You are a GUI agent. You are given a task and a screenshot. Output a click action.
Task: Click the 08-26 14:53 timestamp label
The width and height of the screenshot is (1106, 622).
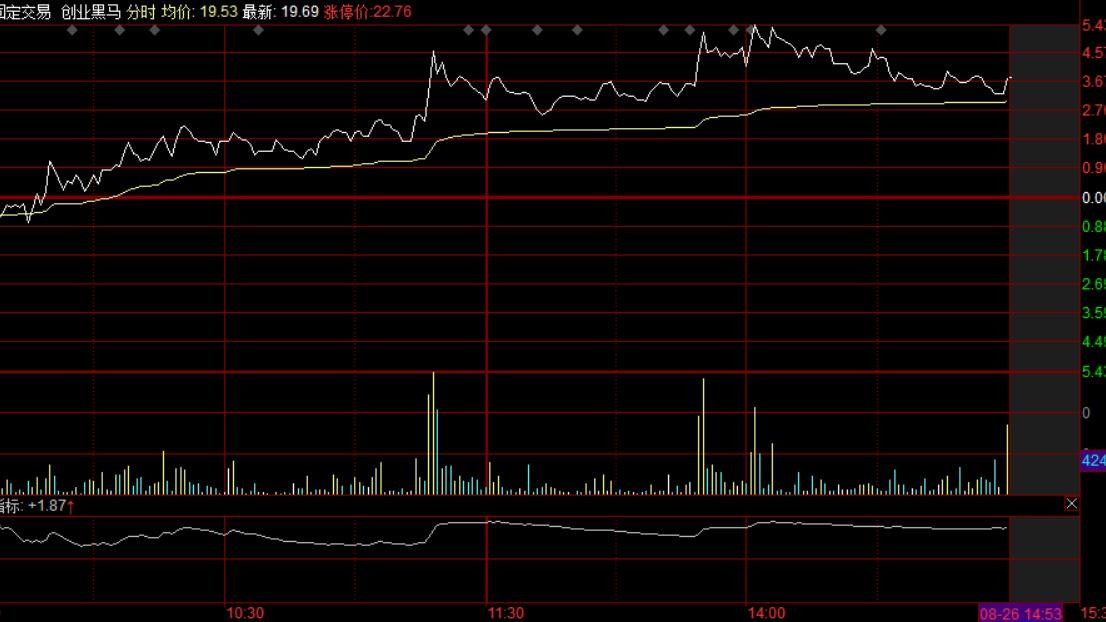1019,612
